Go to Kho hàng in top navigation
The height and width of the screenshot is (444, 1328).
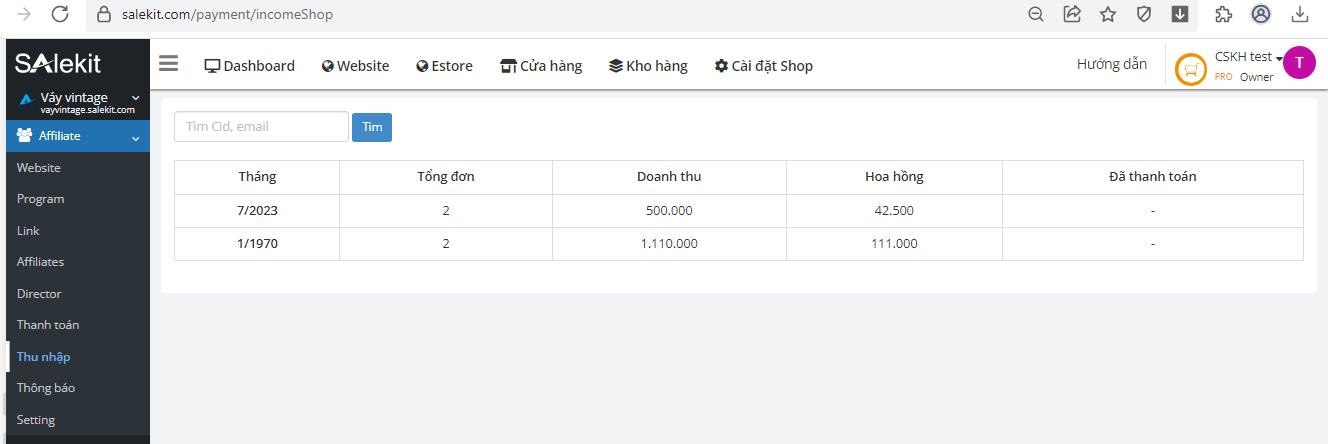point(648,66)
